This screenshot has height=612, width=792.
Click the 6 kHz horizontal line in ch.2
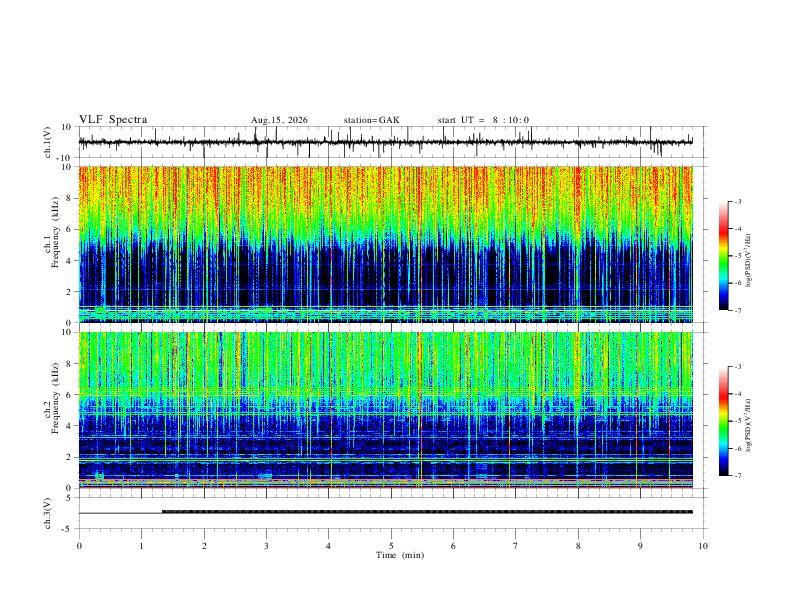(385, 394)
